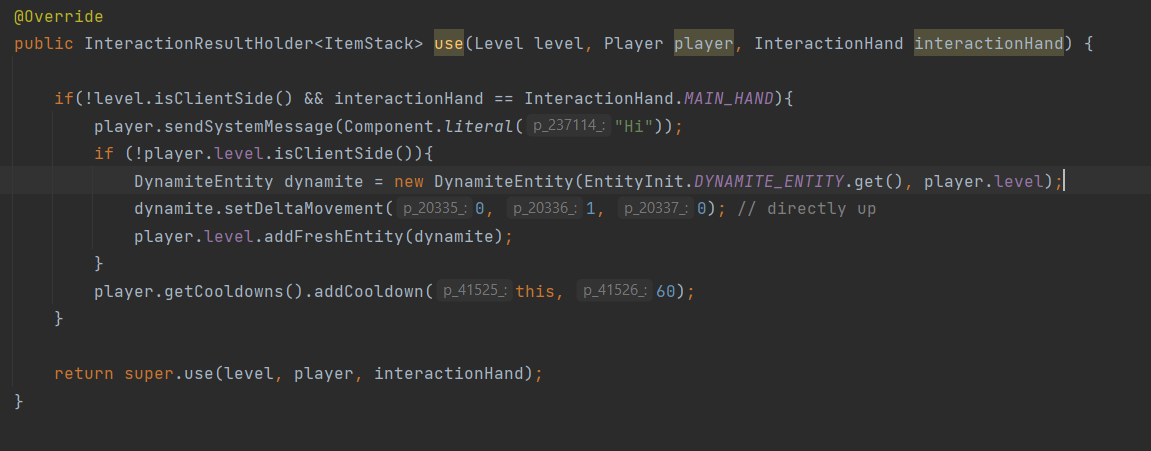Click the highlighted 'player' parameter in signature

703,43
